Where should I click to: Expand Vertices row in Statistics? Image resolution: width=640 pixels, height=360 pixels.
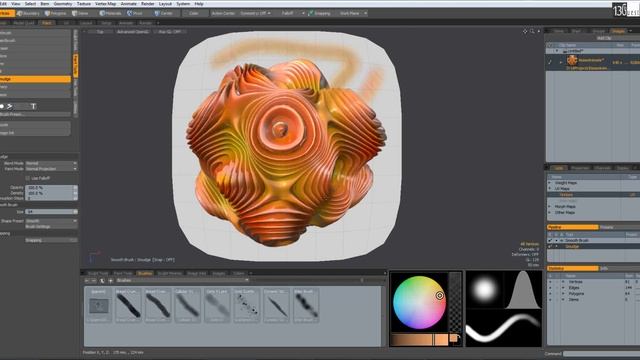(x=563, y=282)
